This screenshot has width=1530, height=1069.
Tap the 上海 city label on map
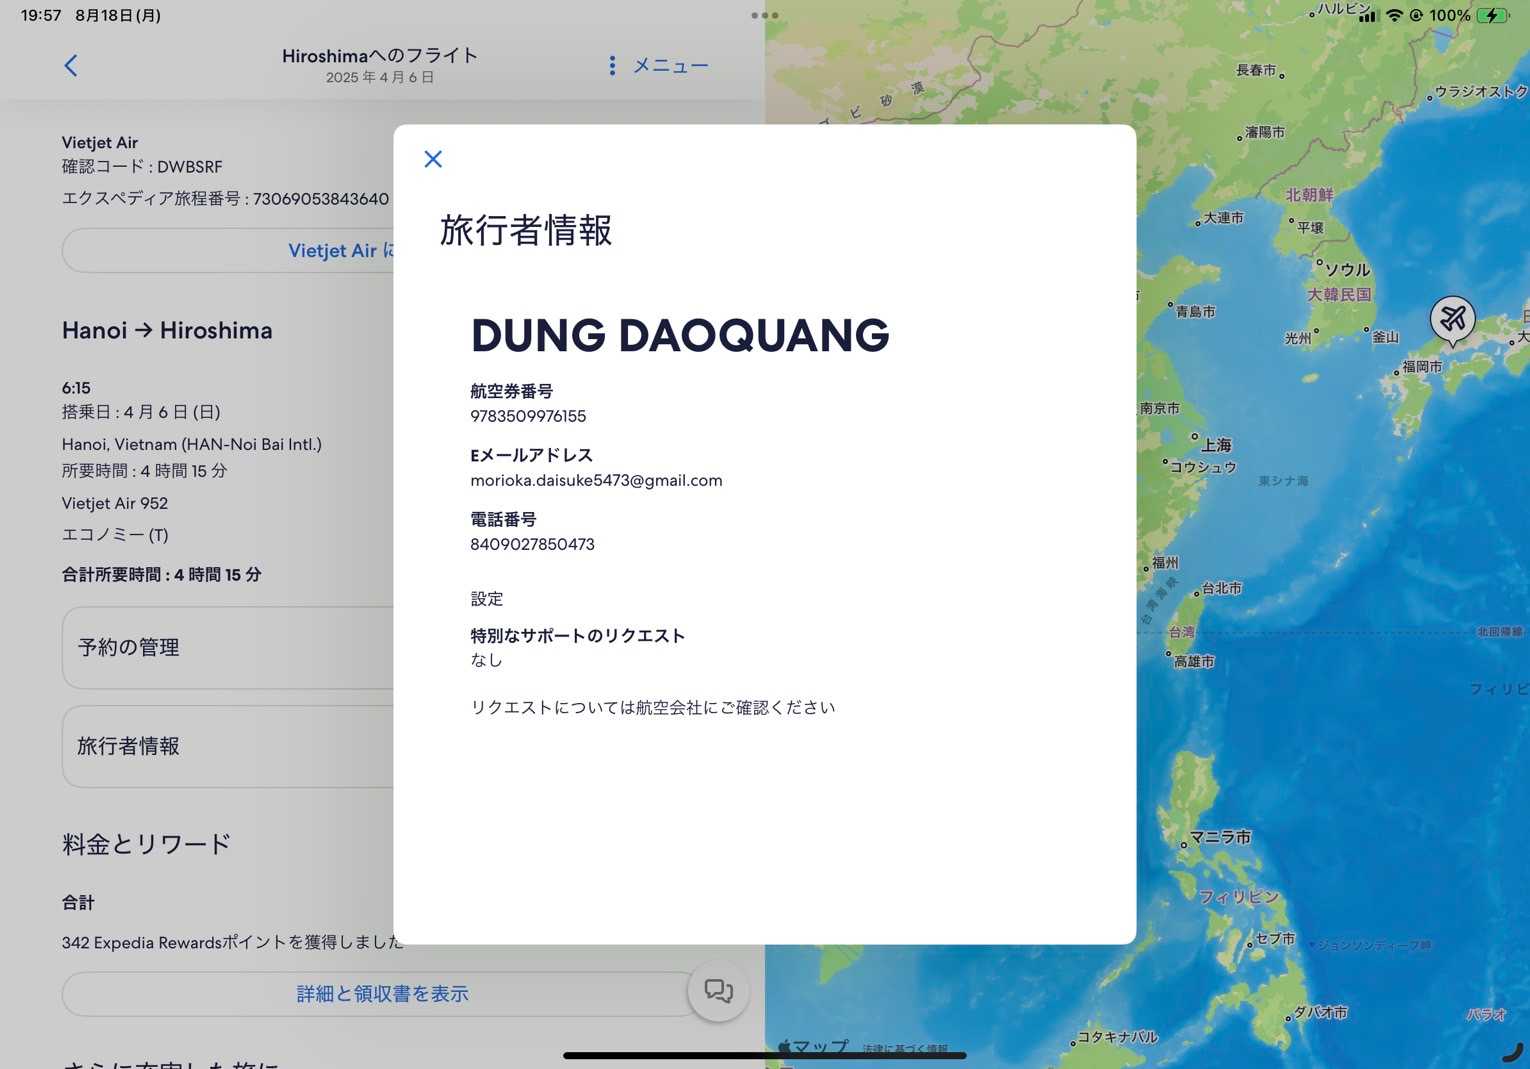[1216, 445]
